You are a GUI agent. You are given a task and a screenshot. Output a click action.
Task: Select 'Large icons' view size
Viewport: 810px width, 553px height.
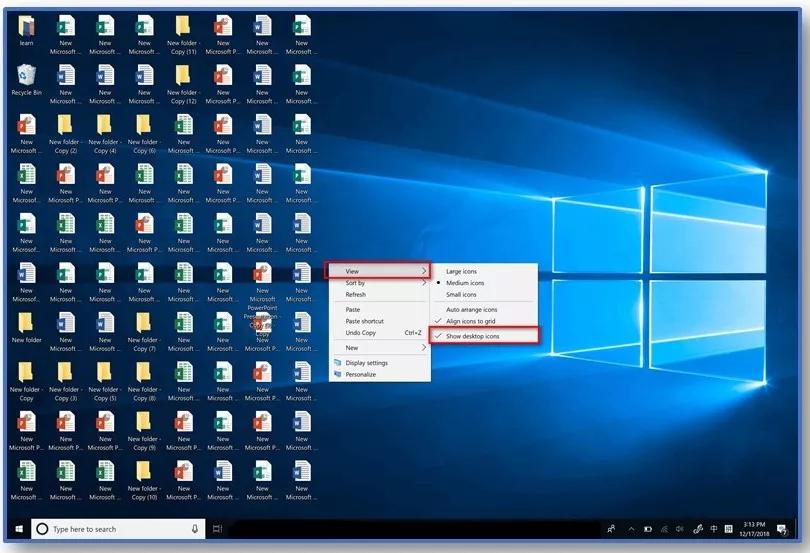pos(461,271)
